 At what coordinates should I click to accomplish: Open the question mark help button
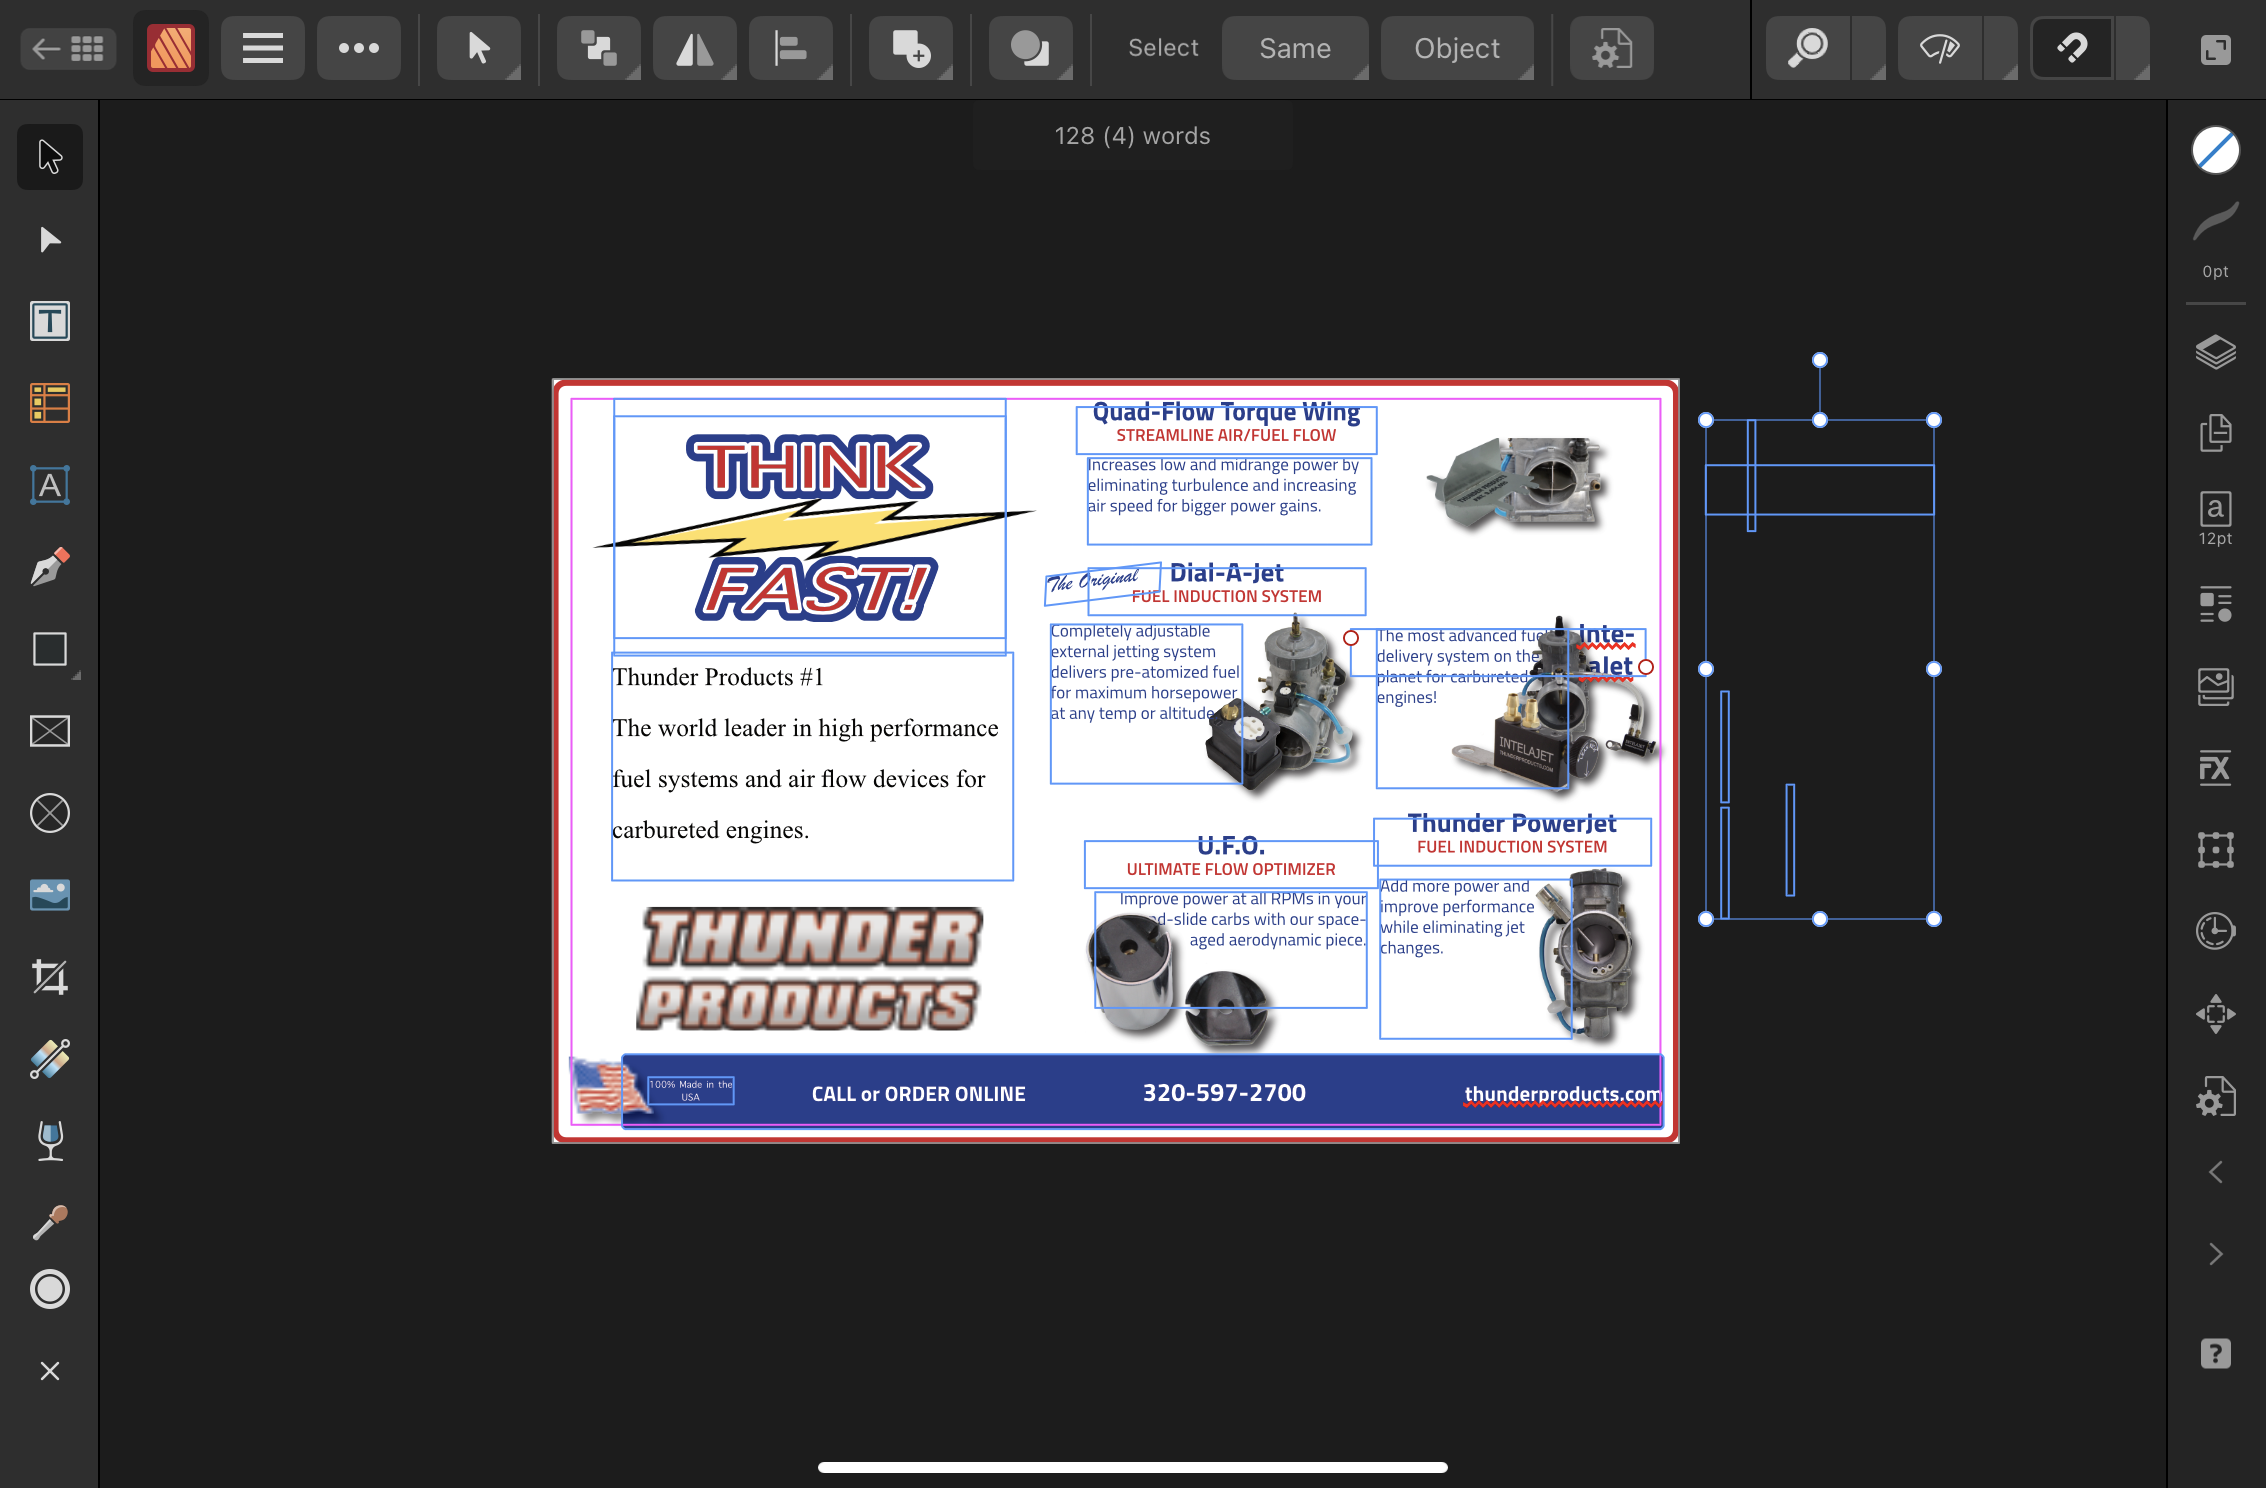click(2216, 1354)
